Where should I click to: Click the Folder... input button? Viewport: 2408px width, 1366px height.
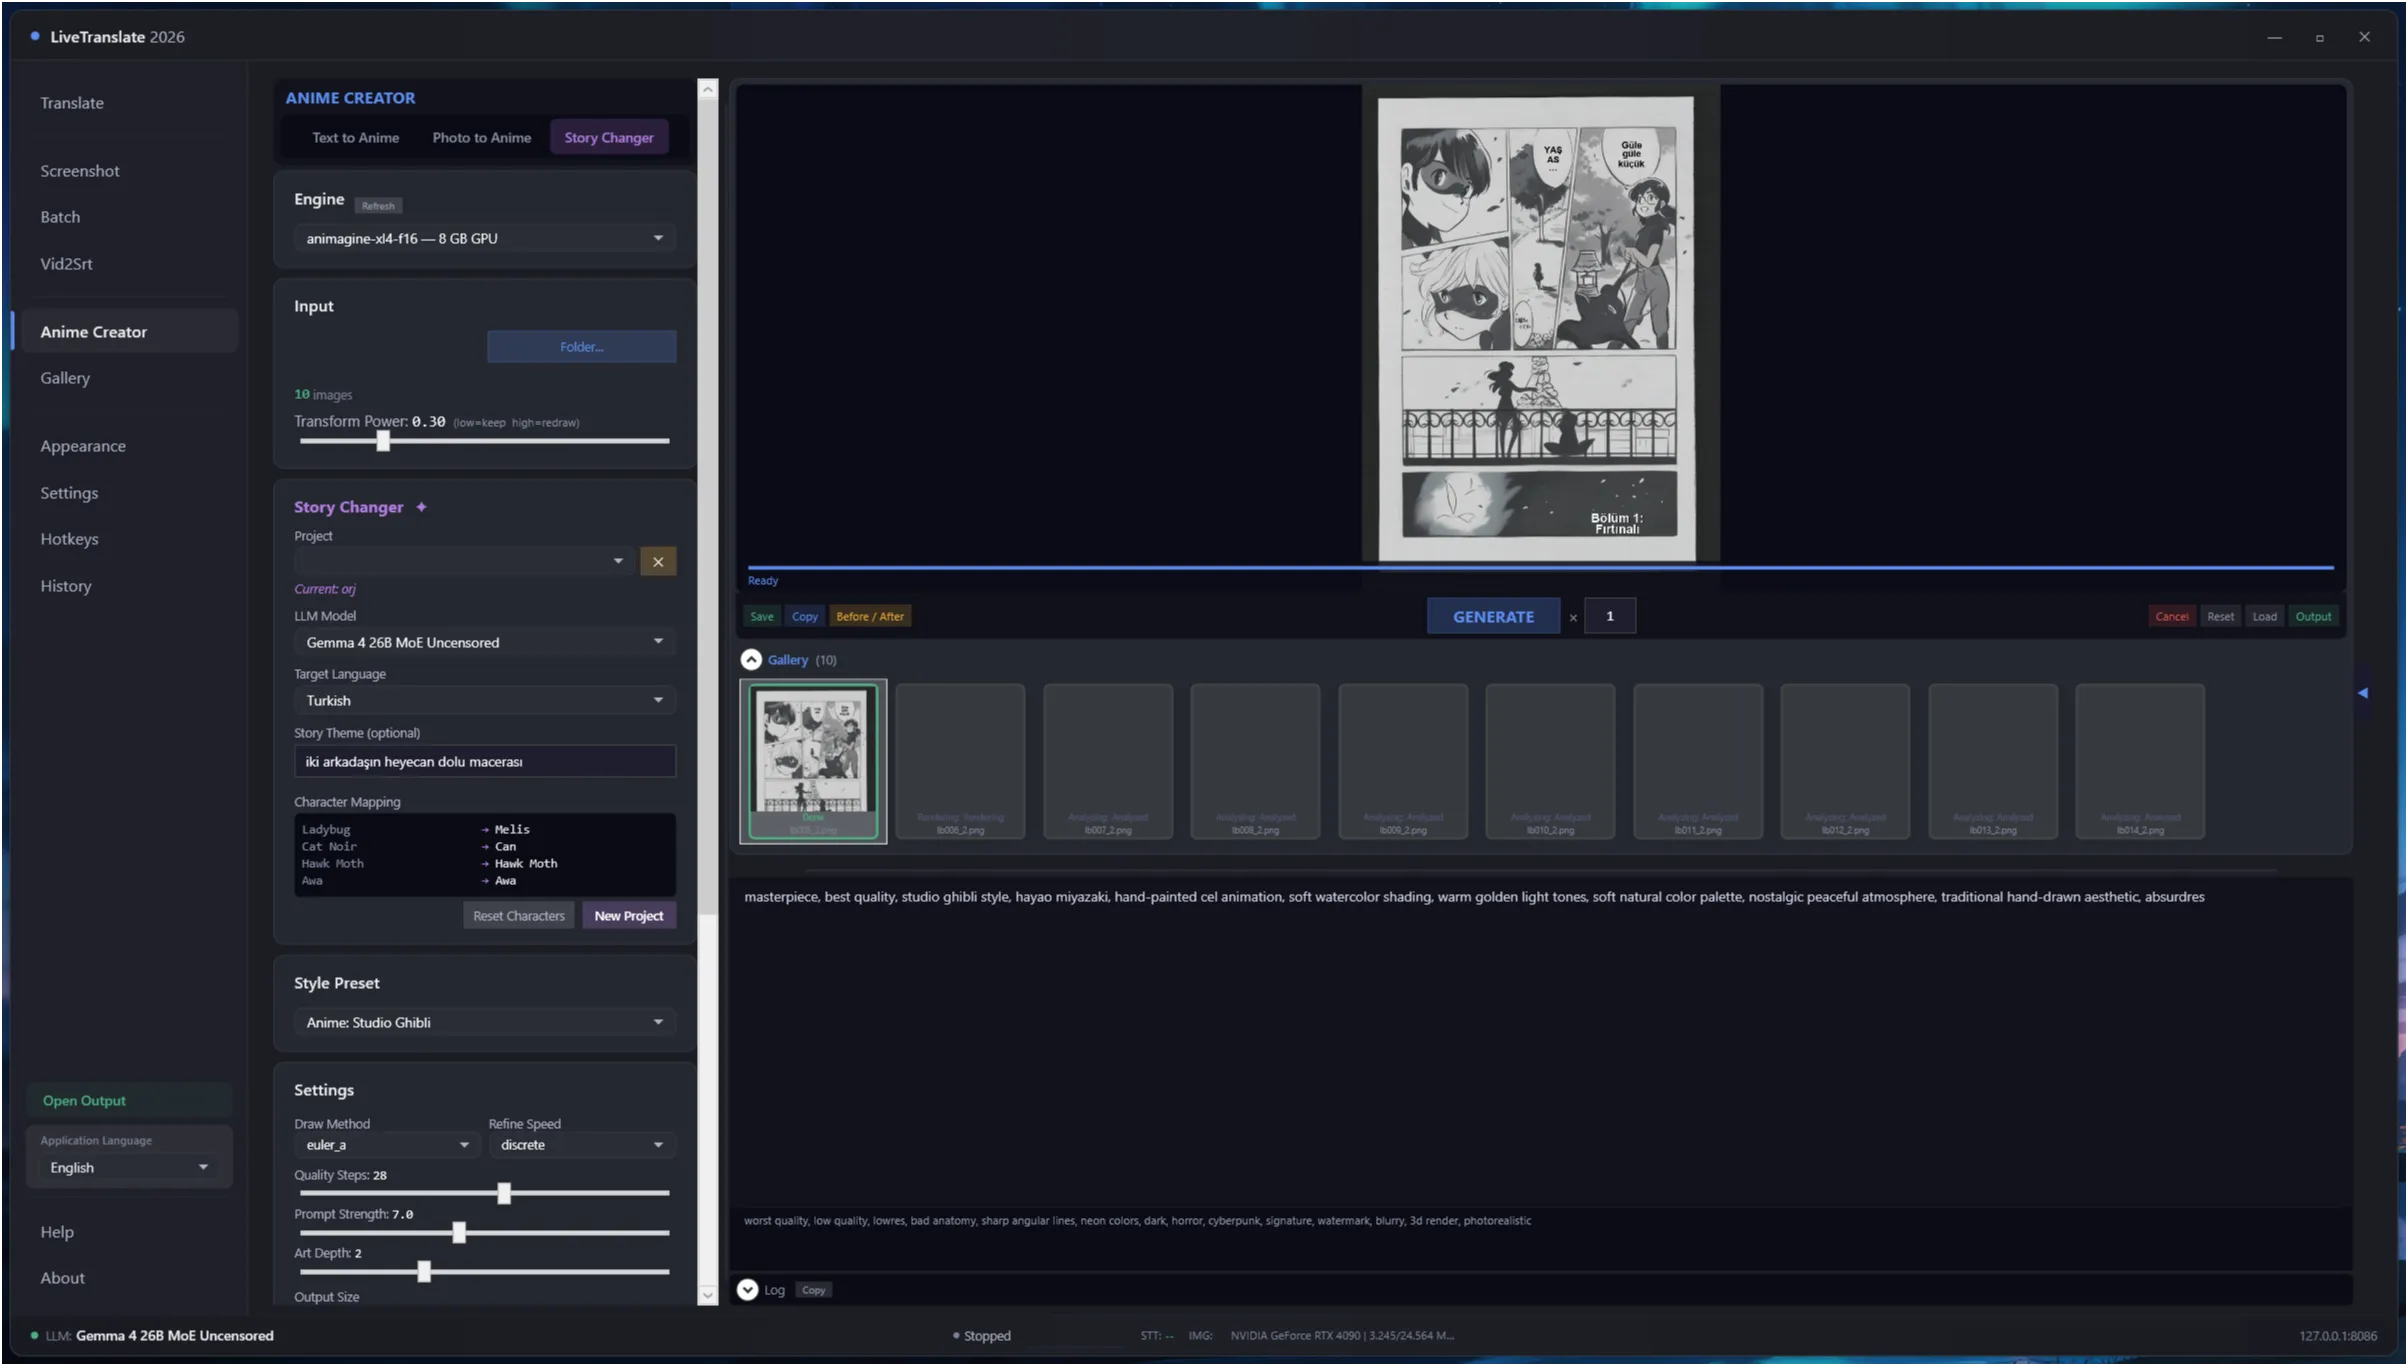coord(582,347)
